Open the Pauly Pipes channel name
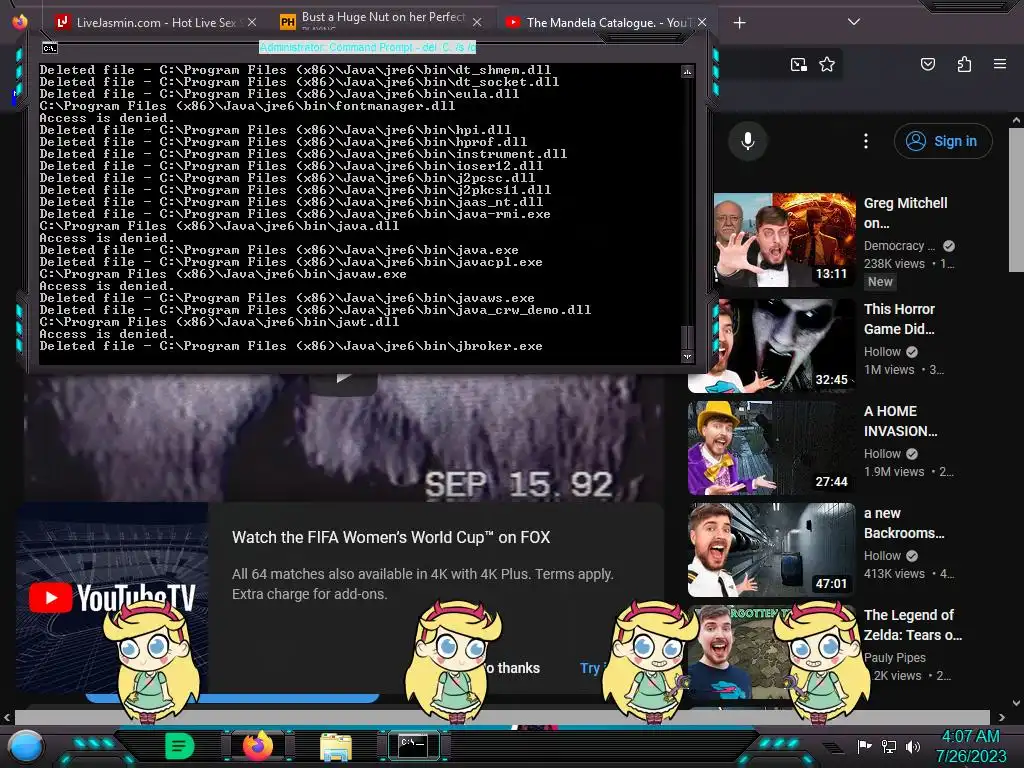 point(895,658)
